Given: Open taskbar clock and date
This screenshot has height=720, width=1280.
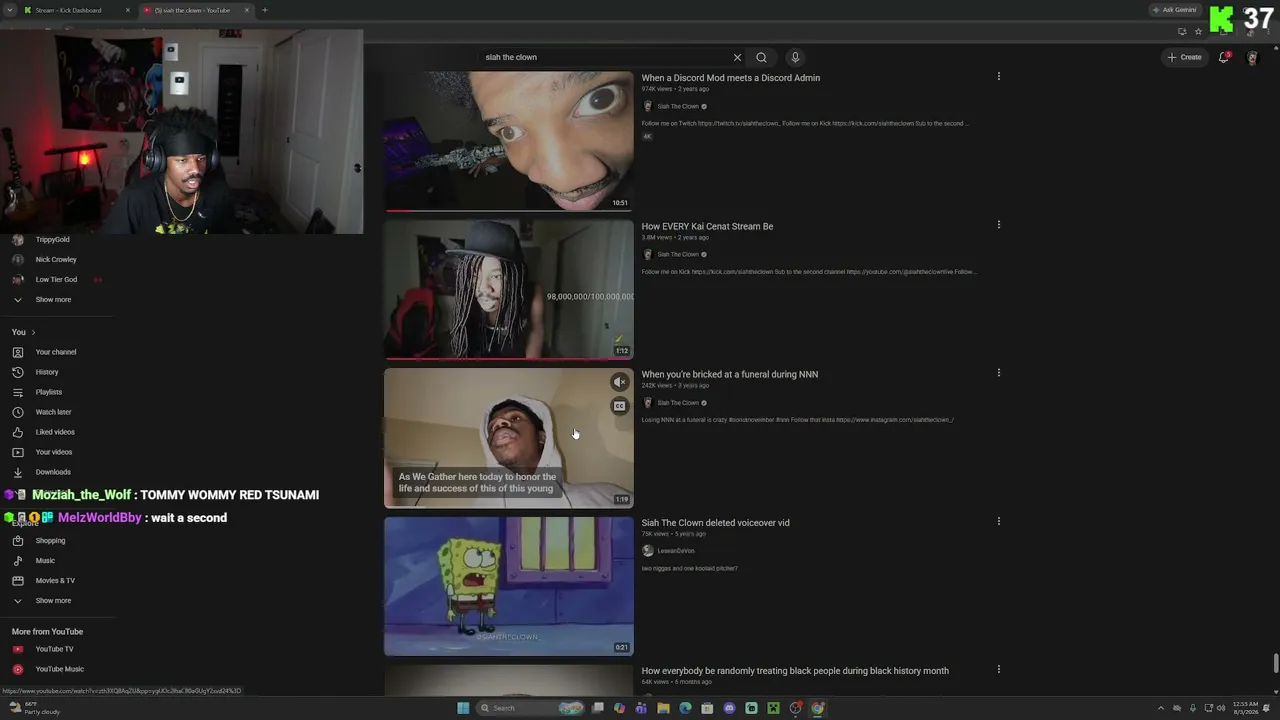Looking at the screenshot, I should tap(1246, 708).
